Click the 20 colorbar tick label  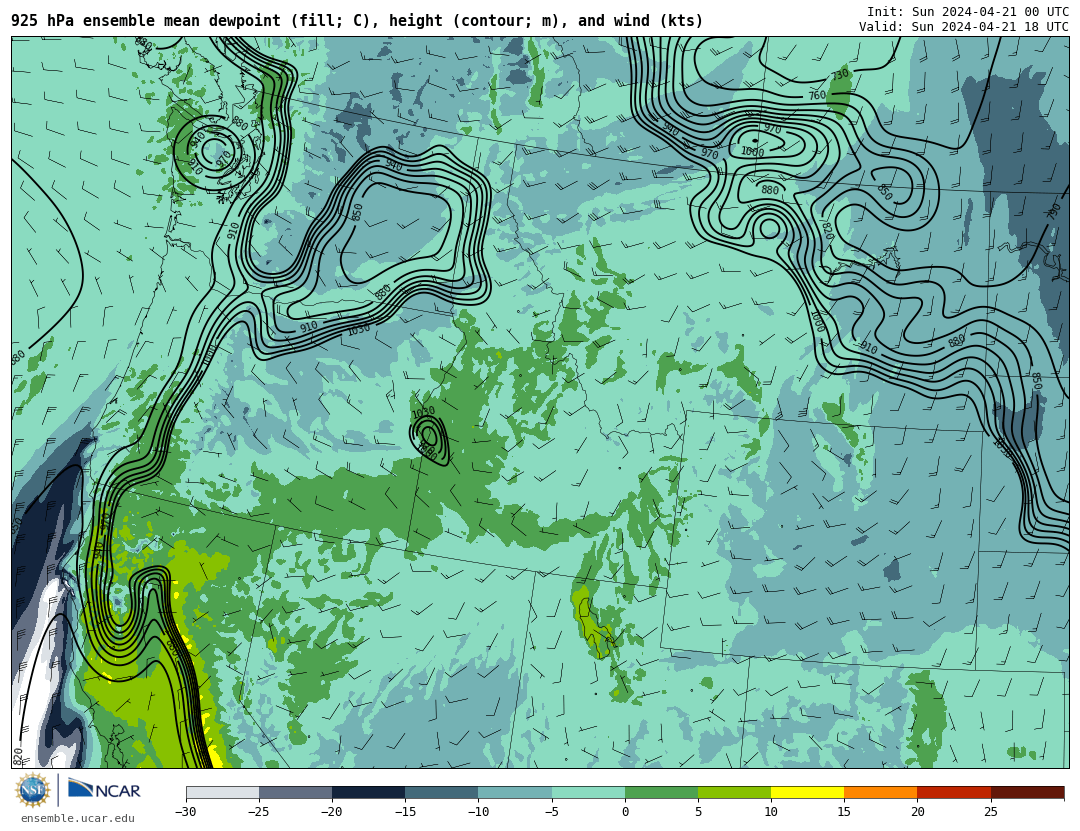pos(917,812)
